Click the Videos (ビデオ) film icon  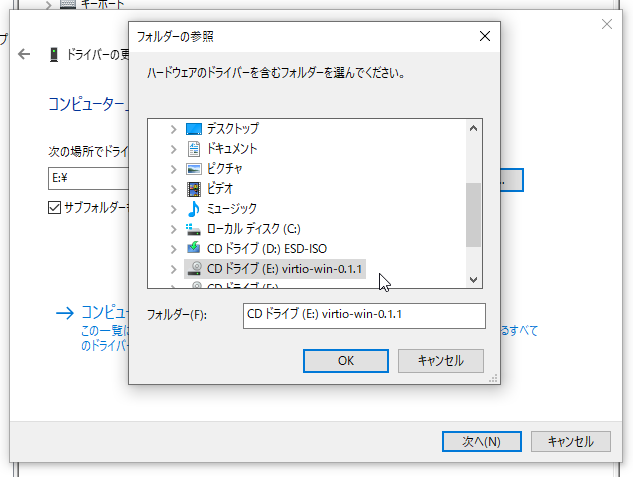(x=194, y=188)
